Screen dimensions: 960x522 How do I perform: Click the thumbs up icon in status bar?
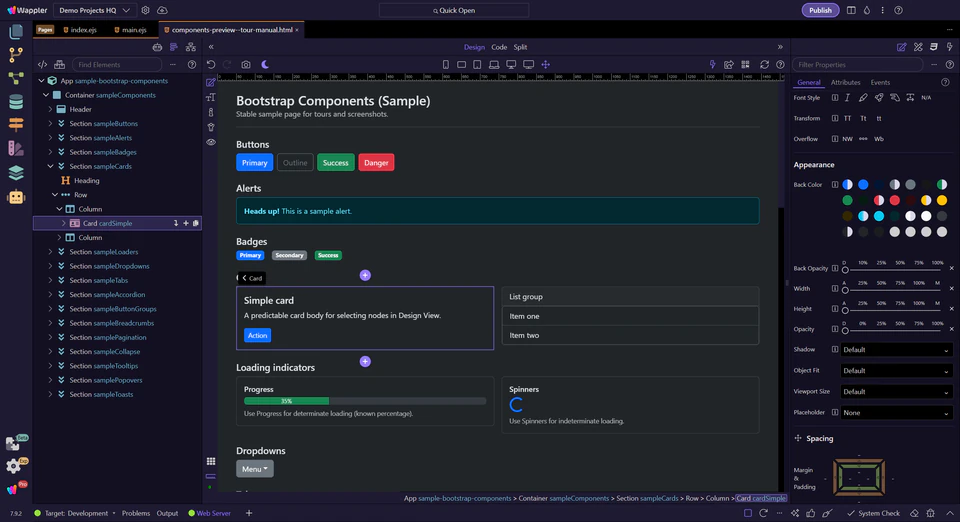pyautogui.click(x=811, y=513)
